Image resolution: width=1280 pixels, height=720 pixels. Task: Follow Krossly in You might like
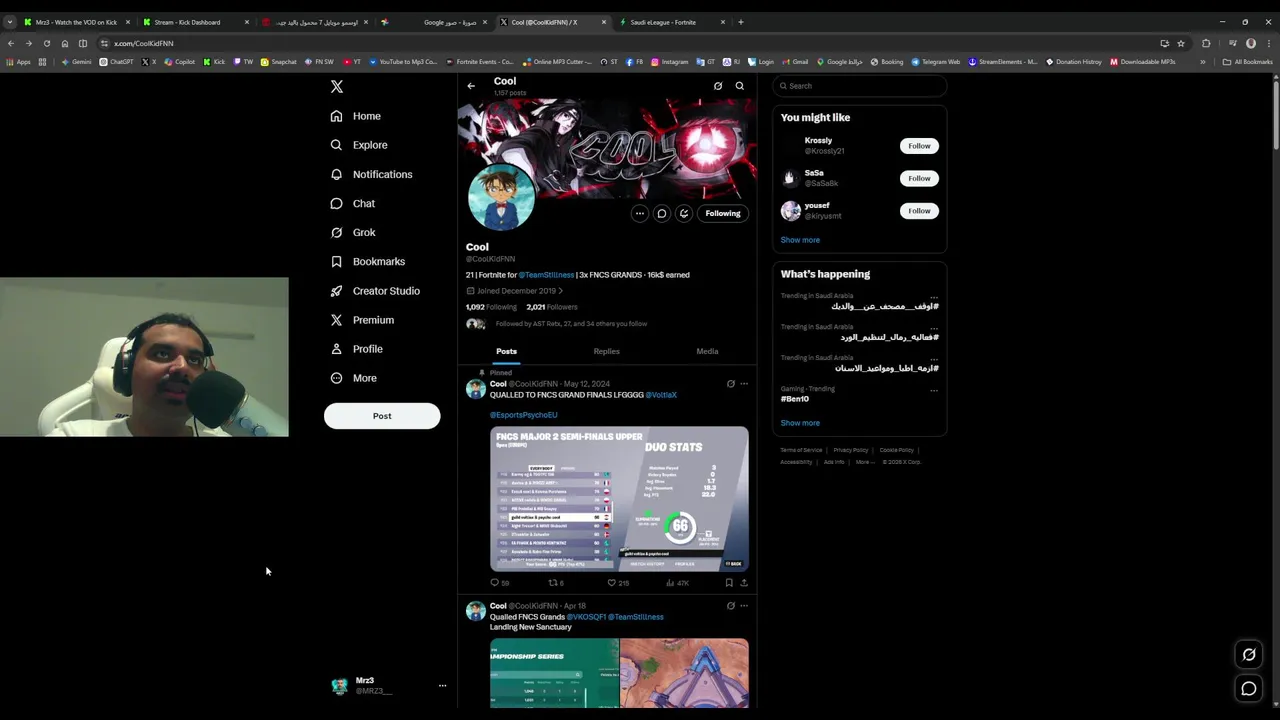click(x=919, y=146)
